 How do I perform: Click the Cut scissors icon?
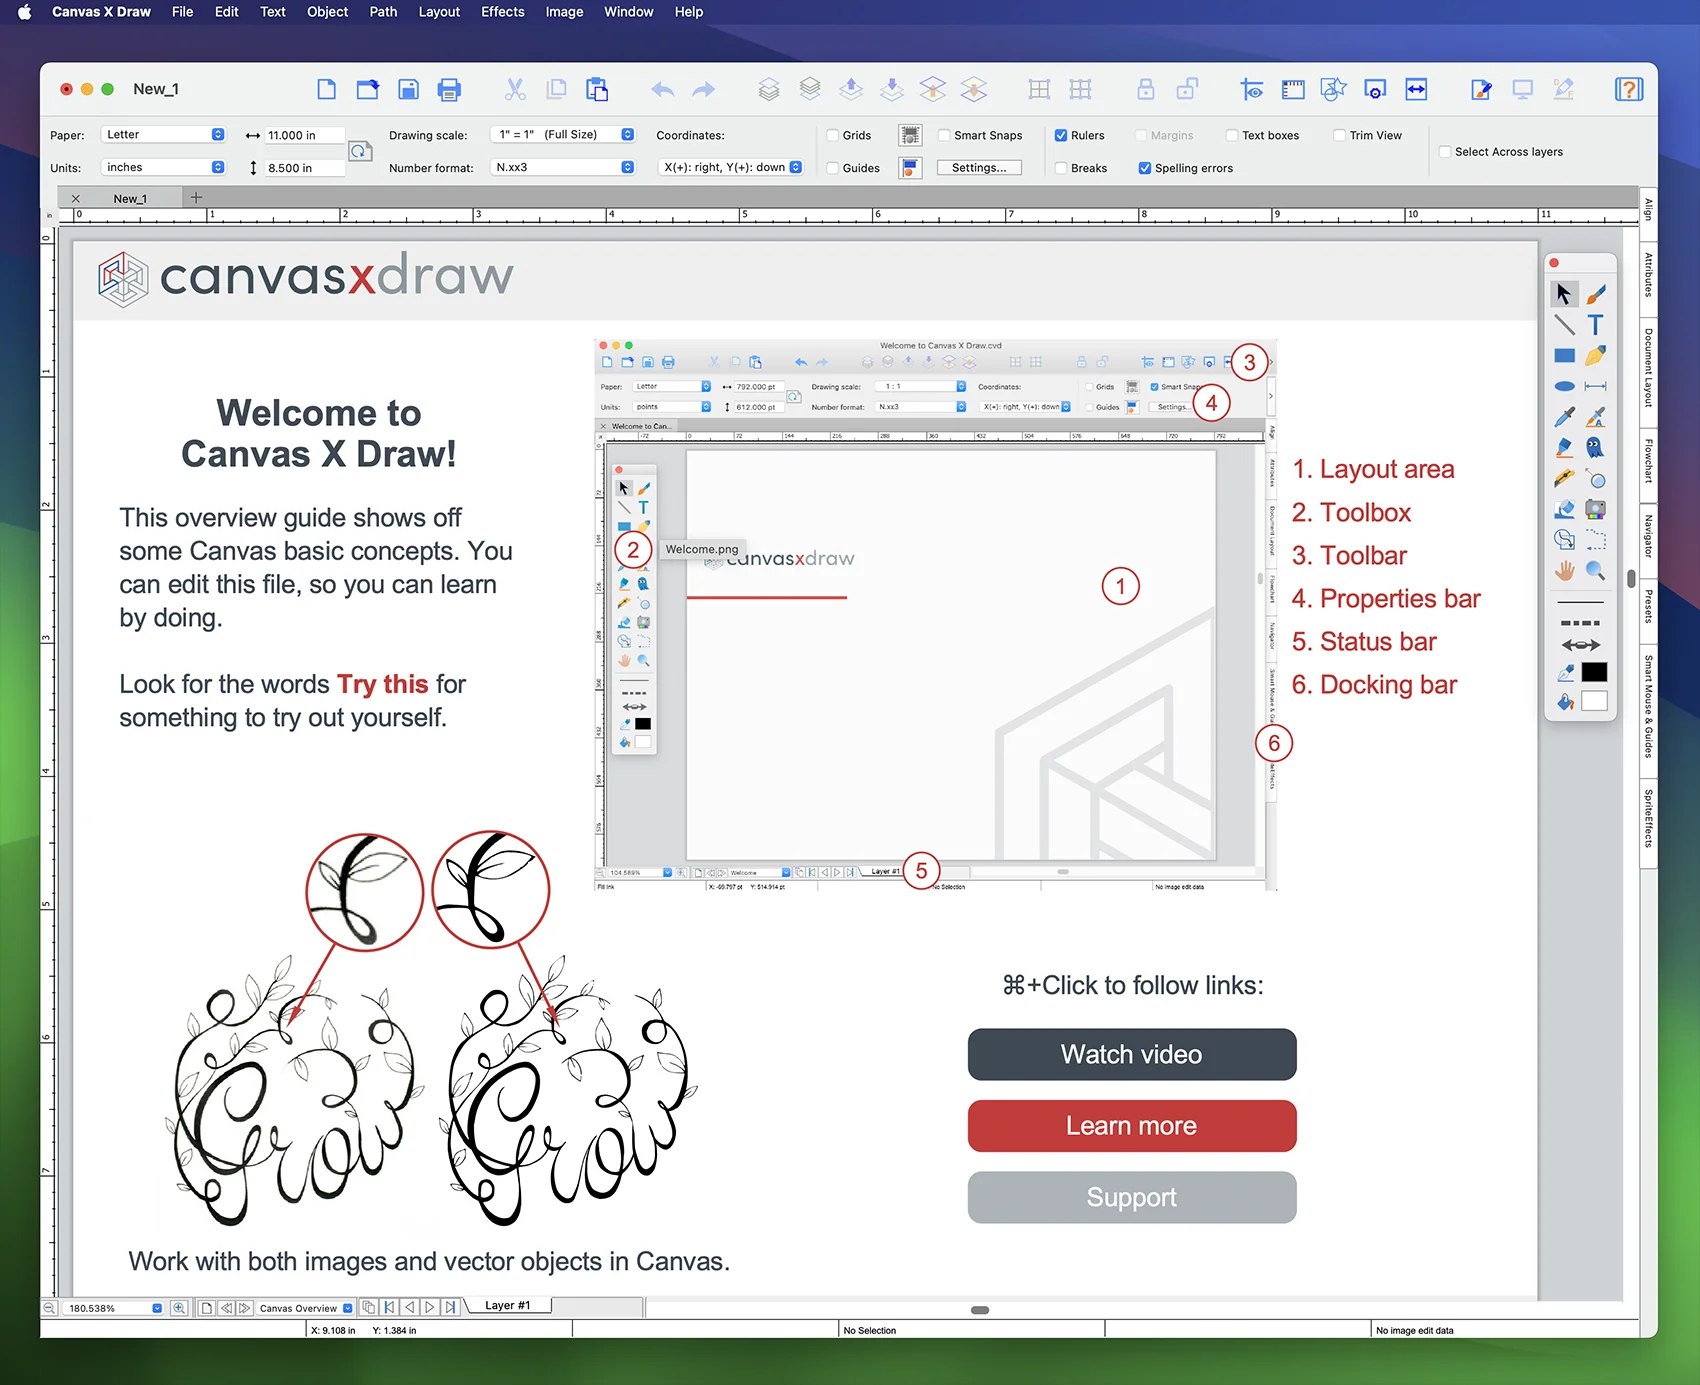pos(515,89)
